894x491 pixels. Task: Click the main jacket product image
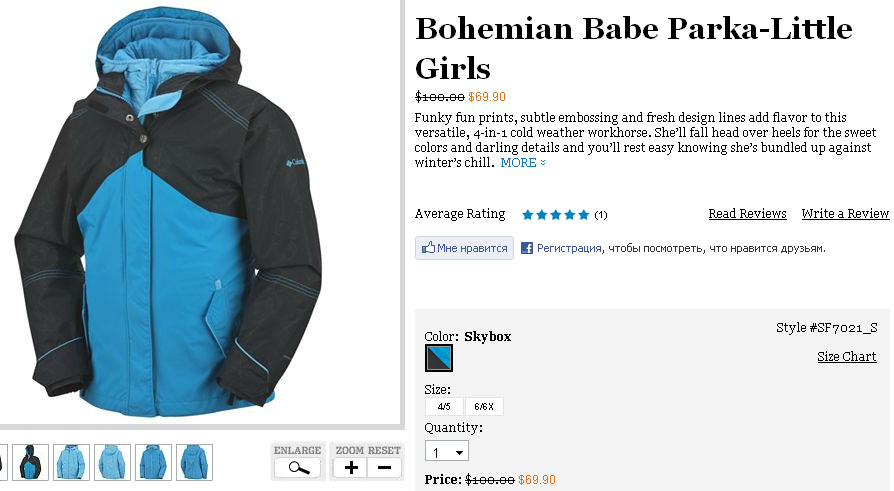click(168, 220)
